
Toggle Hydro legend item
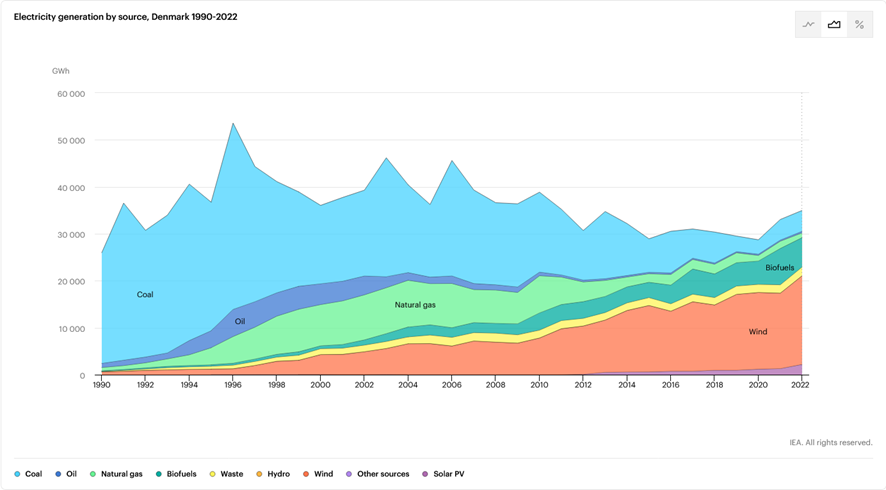(278, 474)
